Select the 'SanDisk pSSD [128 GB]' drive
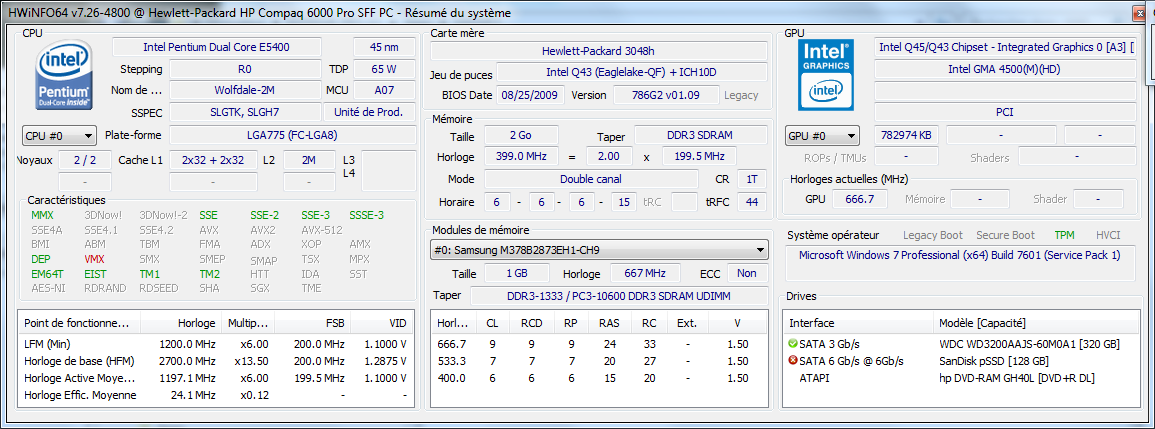The image size is (1155, 429). coord(960,361)
